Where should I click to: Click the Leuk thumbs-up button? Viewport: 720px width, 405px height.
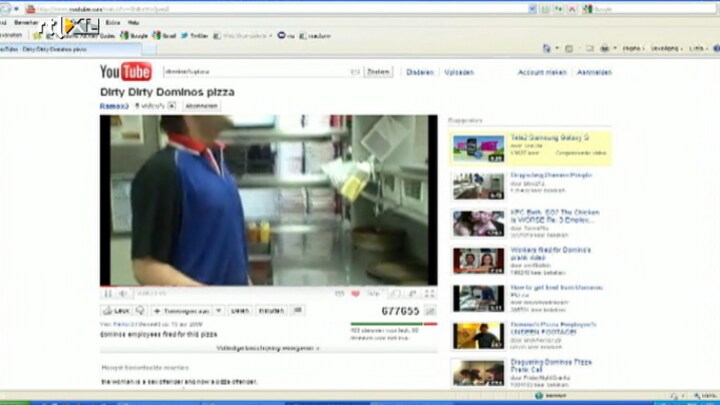pyautogui.click(x=116, y=311)
